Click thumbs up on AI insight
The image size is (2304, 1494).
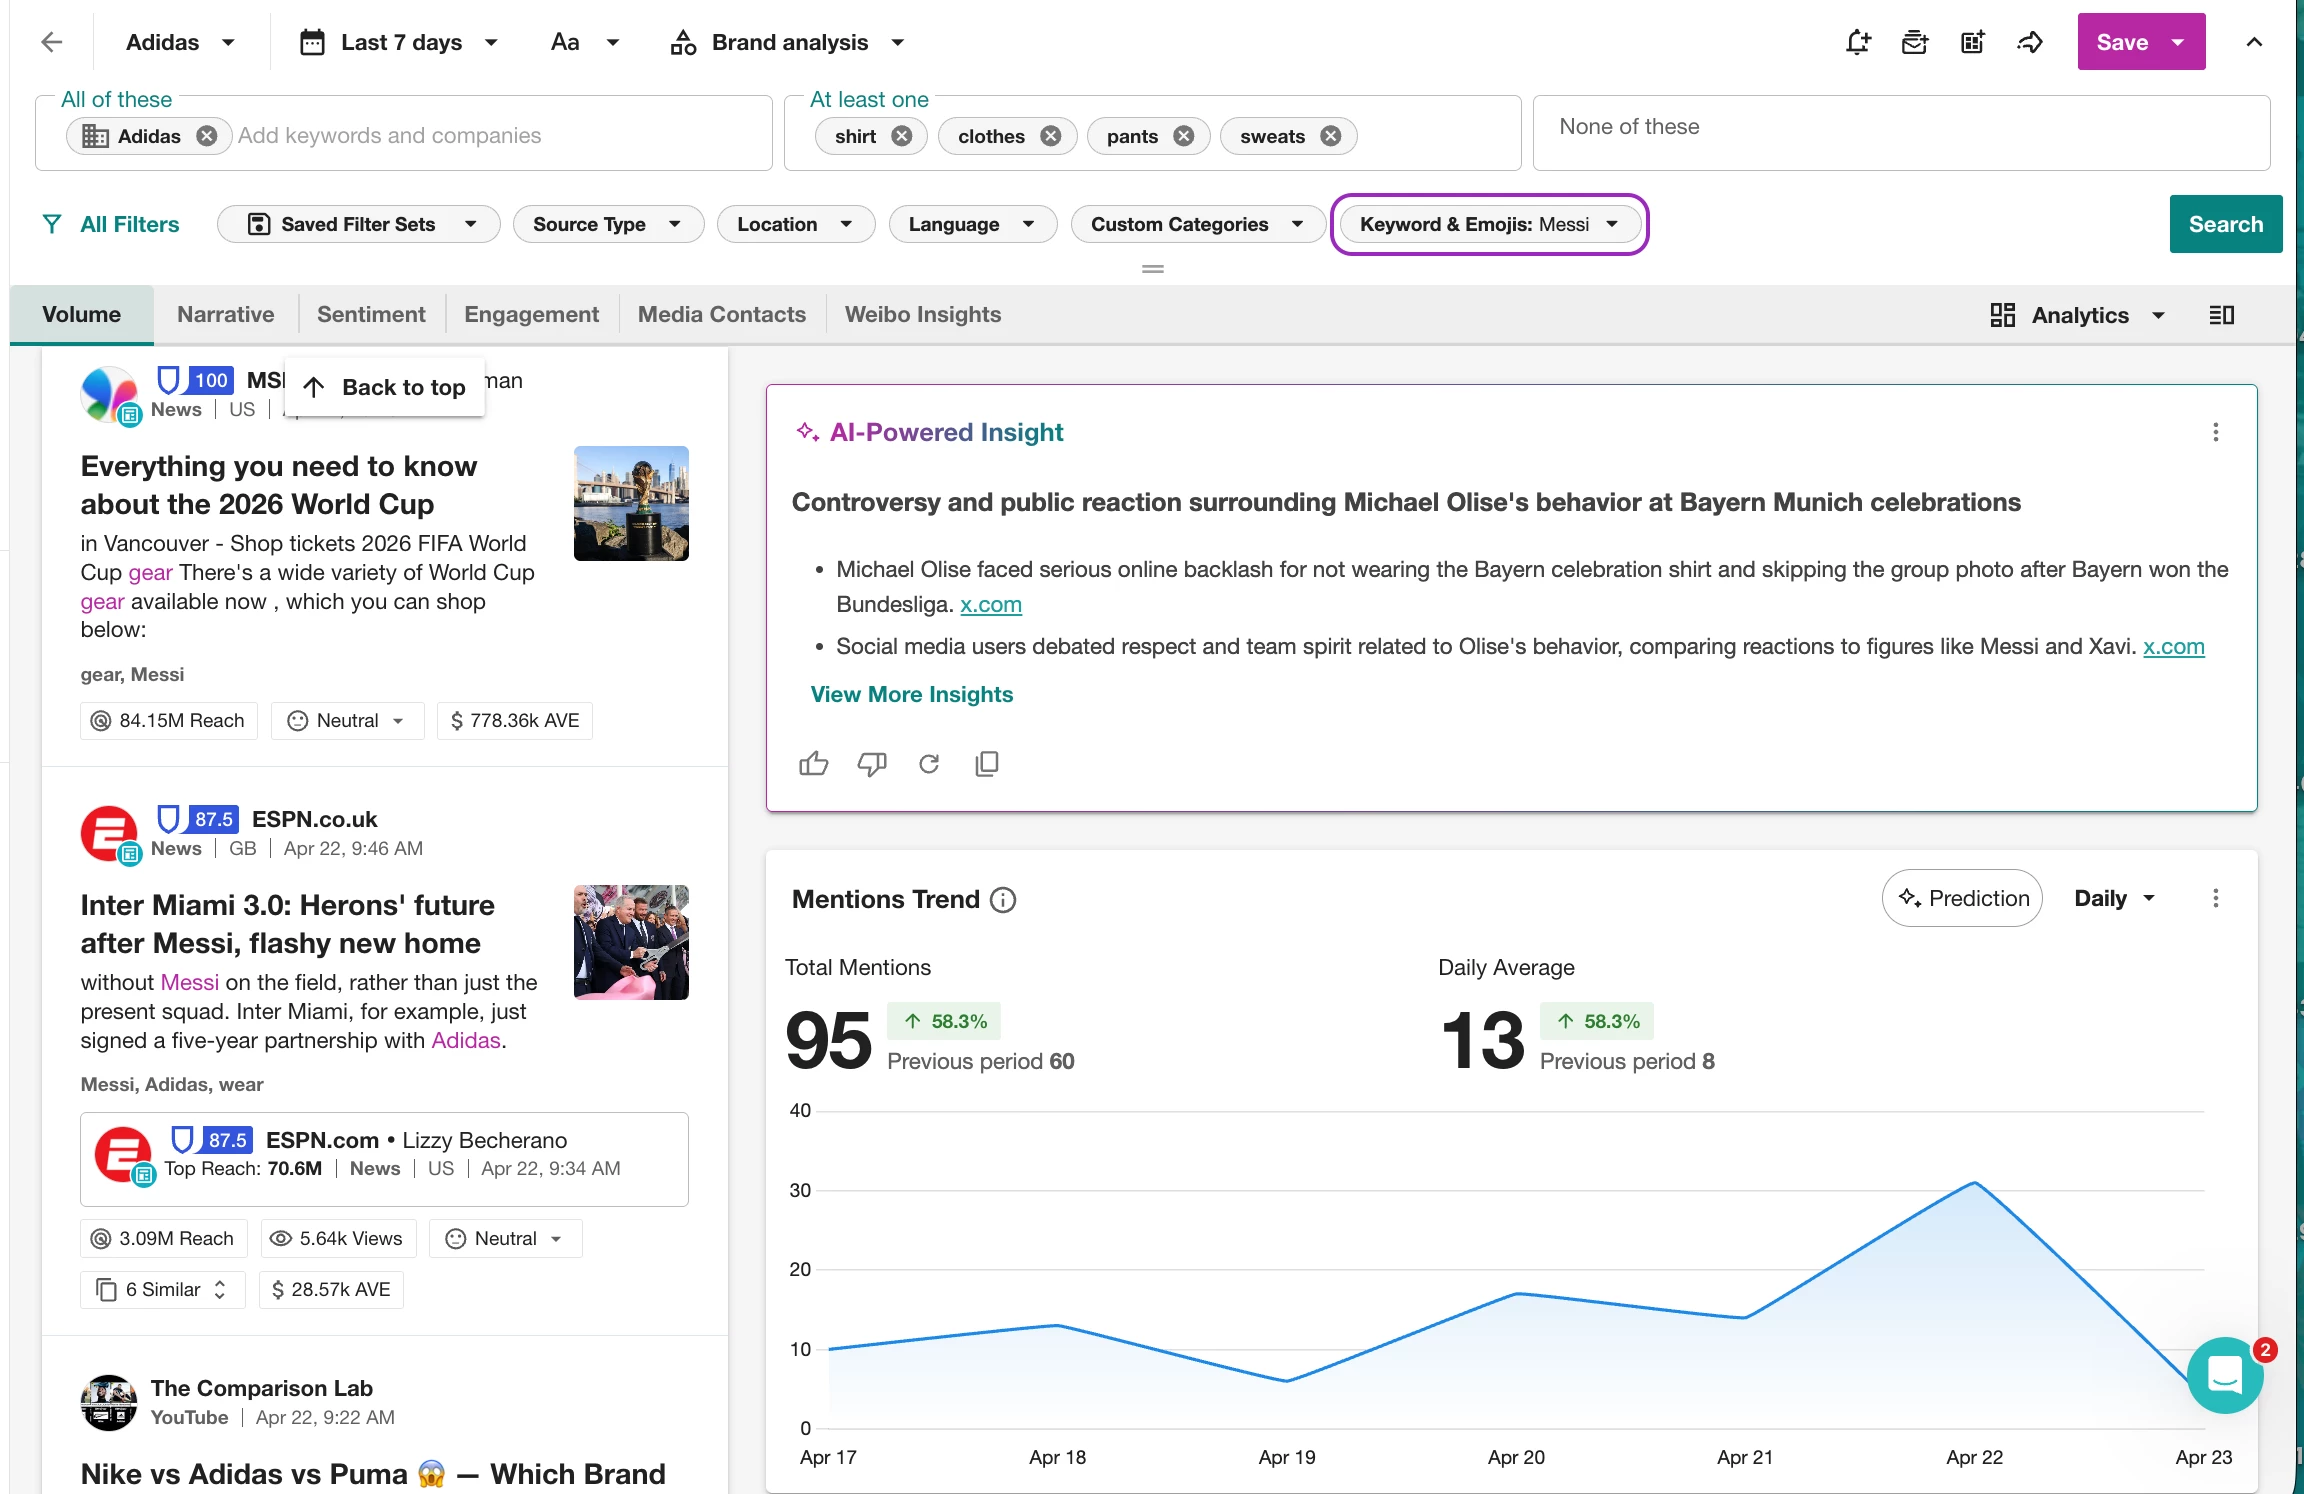point(813,764)
